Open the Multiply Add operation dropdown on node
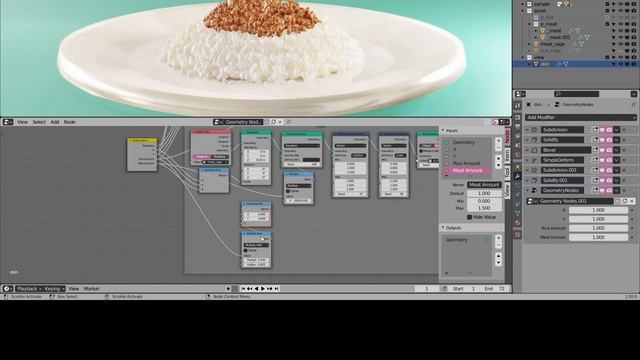 (x=256, y=245)
